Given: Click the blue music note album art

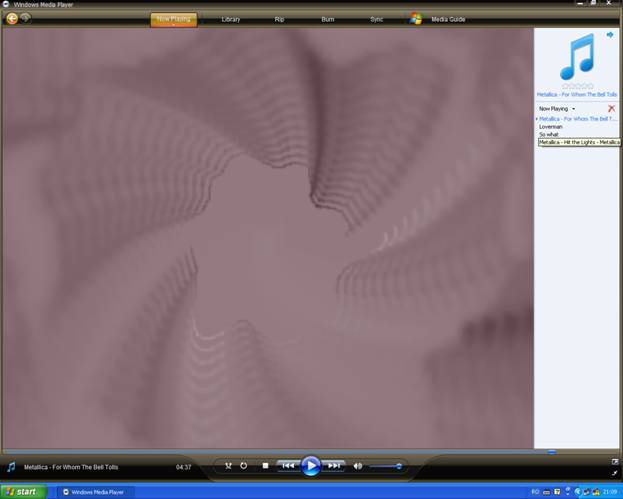Looking at the screenshot, I should [577, 56].
